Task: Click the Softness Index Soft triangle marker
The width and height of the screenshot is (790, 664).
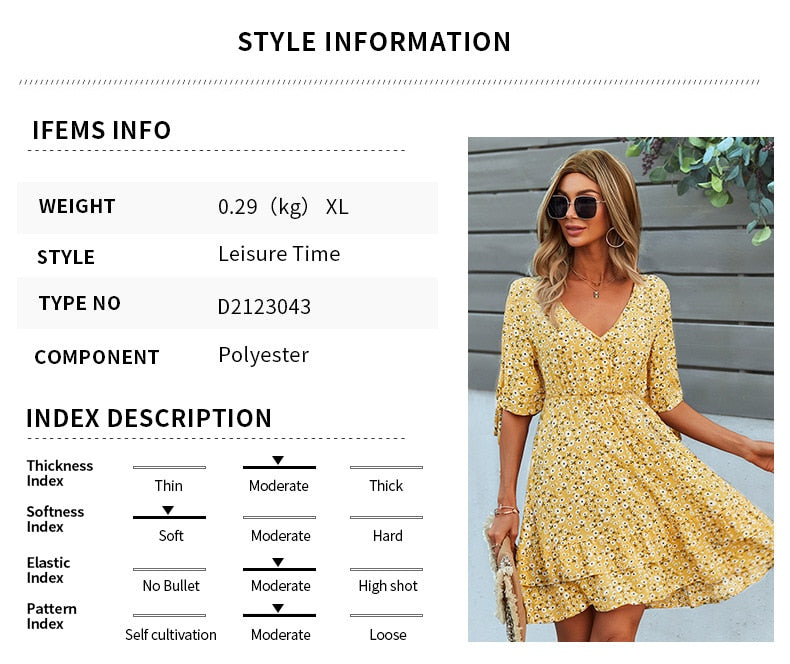Action: pyautogui.click(x=168, y=510)
